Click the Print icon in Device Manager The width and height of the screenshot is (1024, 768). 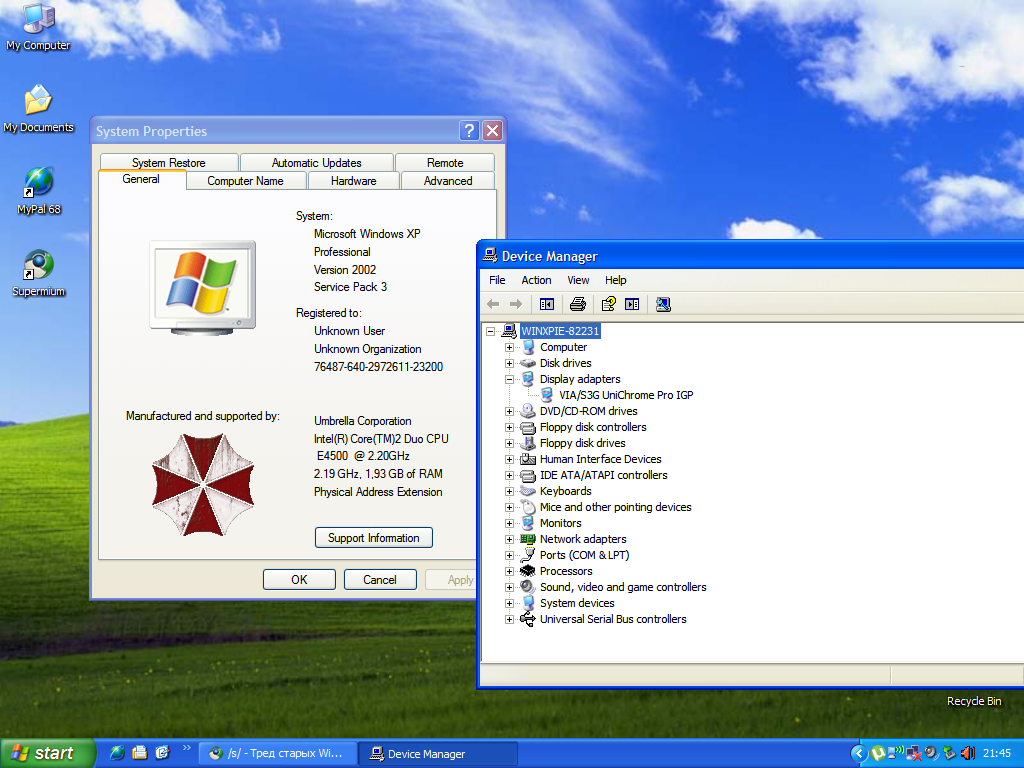pyautogui.click(x=577, y=304)
